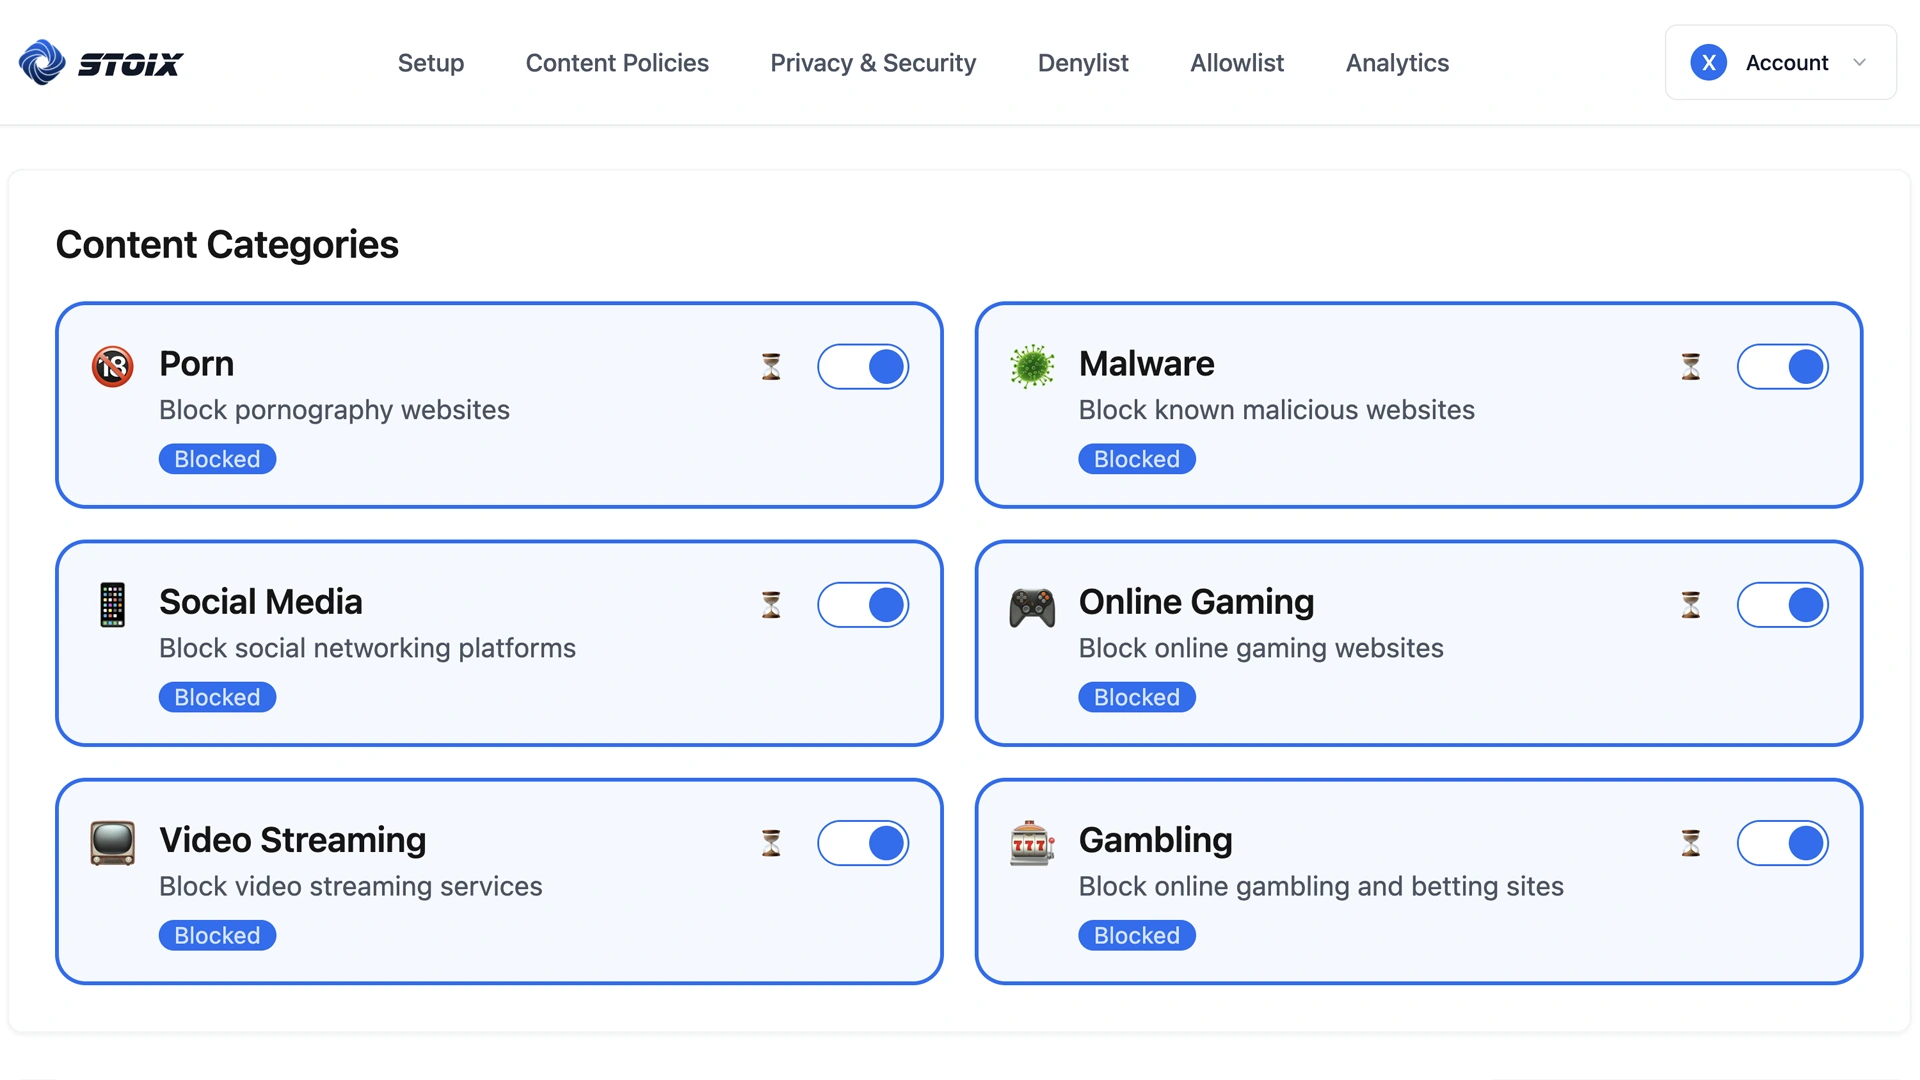Turn off the Social Media toggle
This screenshot has width=1920, height=1080.
(863, 604)
